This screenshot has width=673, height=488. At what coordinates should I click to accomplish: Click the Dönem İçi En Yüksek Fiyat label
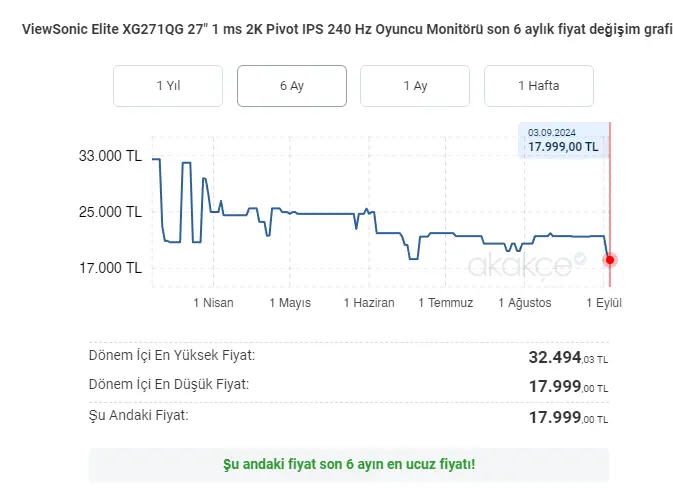pyautogui.click(x=172, y=355)
